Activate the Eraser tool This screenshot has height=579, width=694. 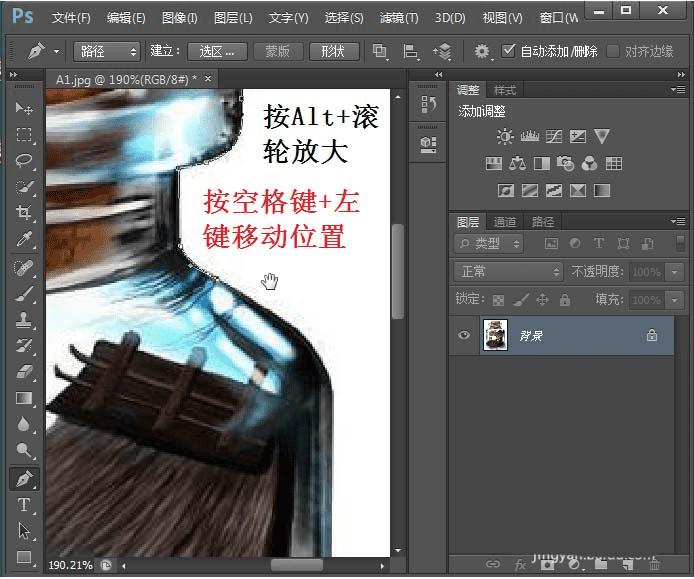coord(24,371)
